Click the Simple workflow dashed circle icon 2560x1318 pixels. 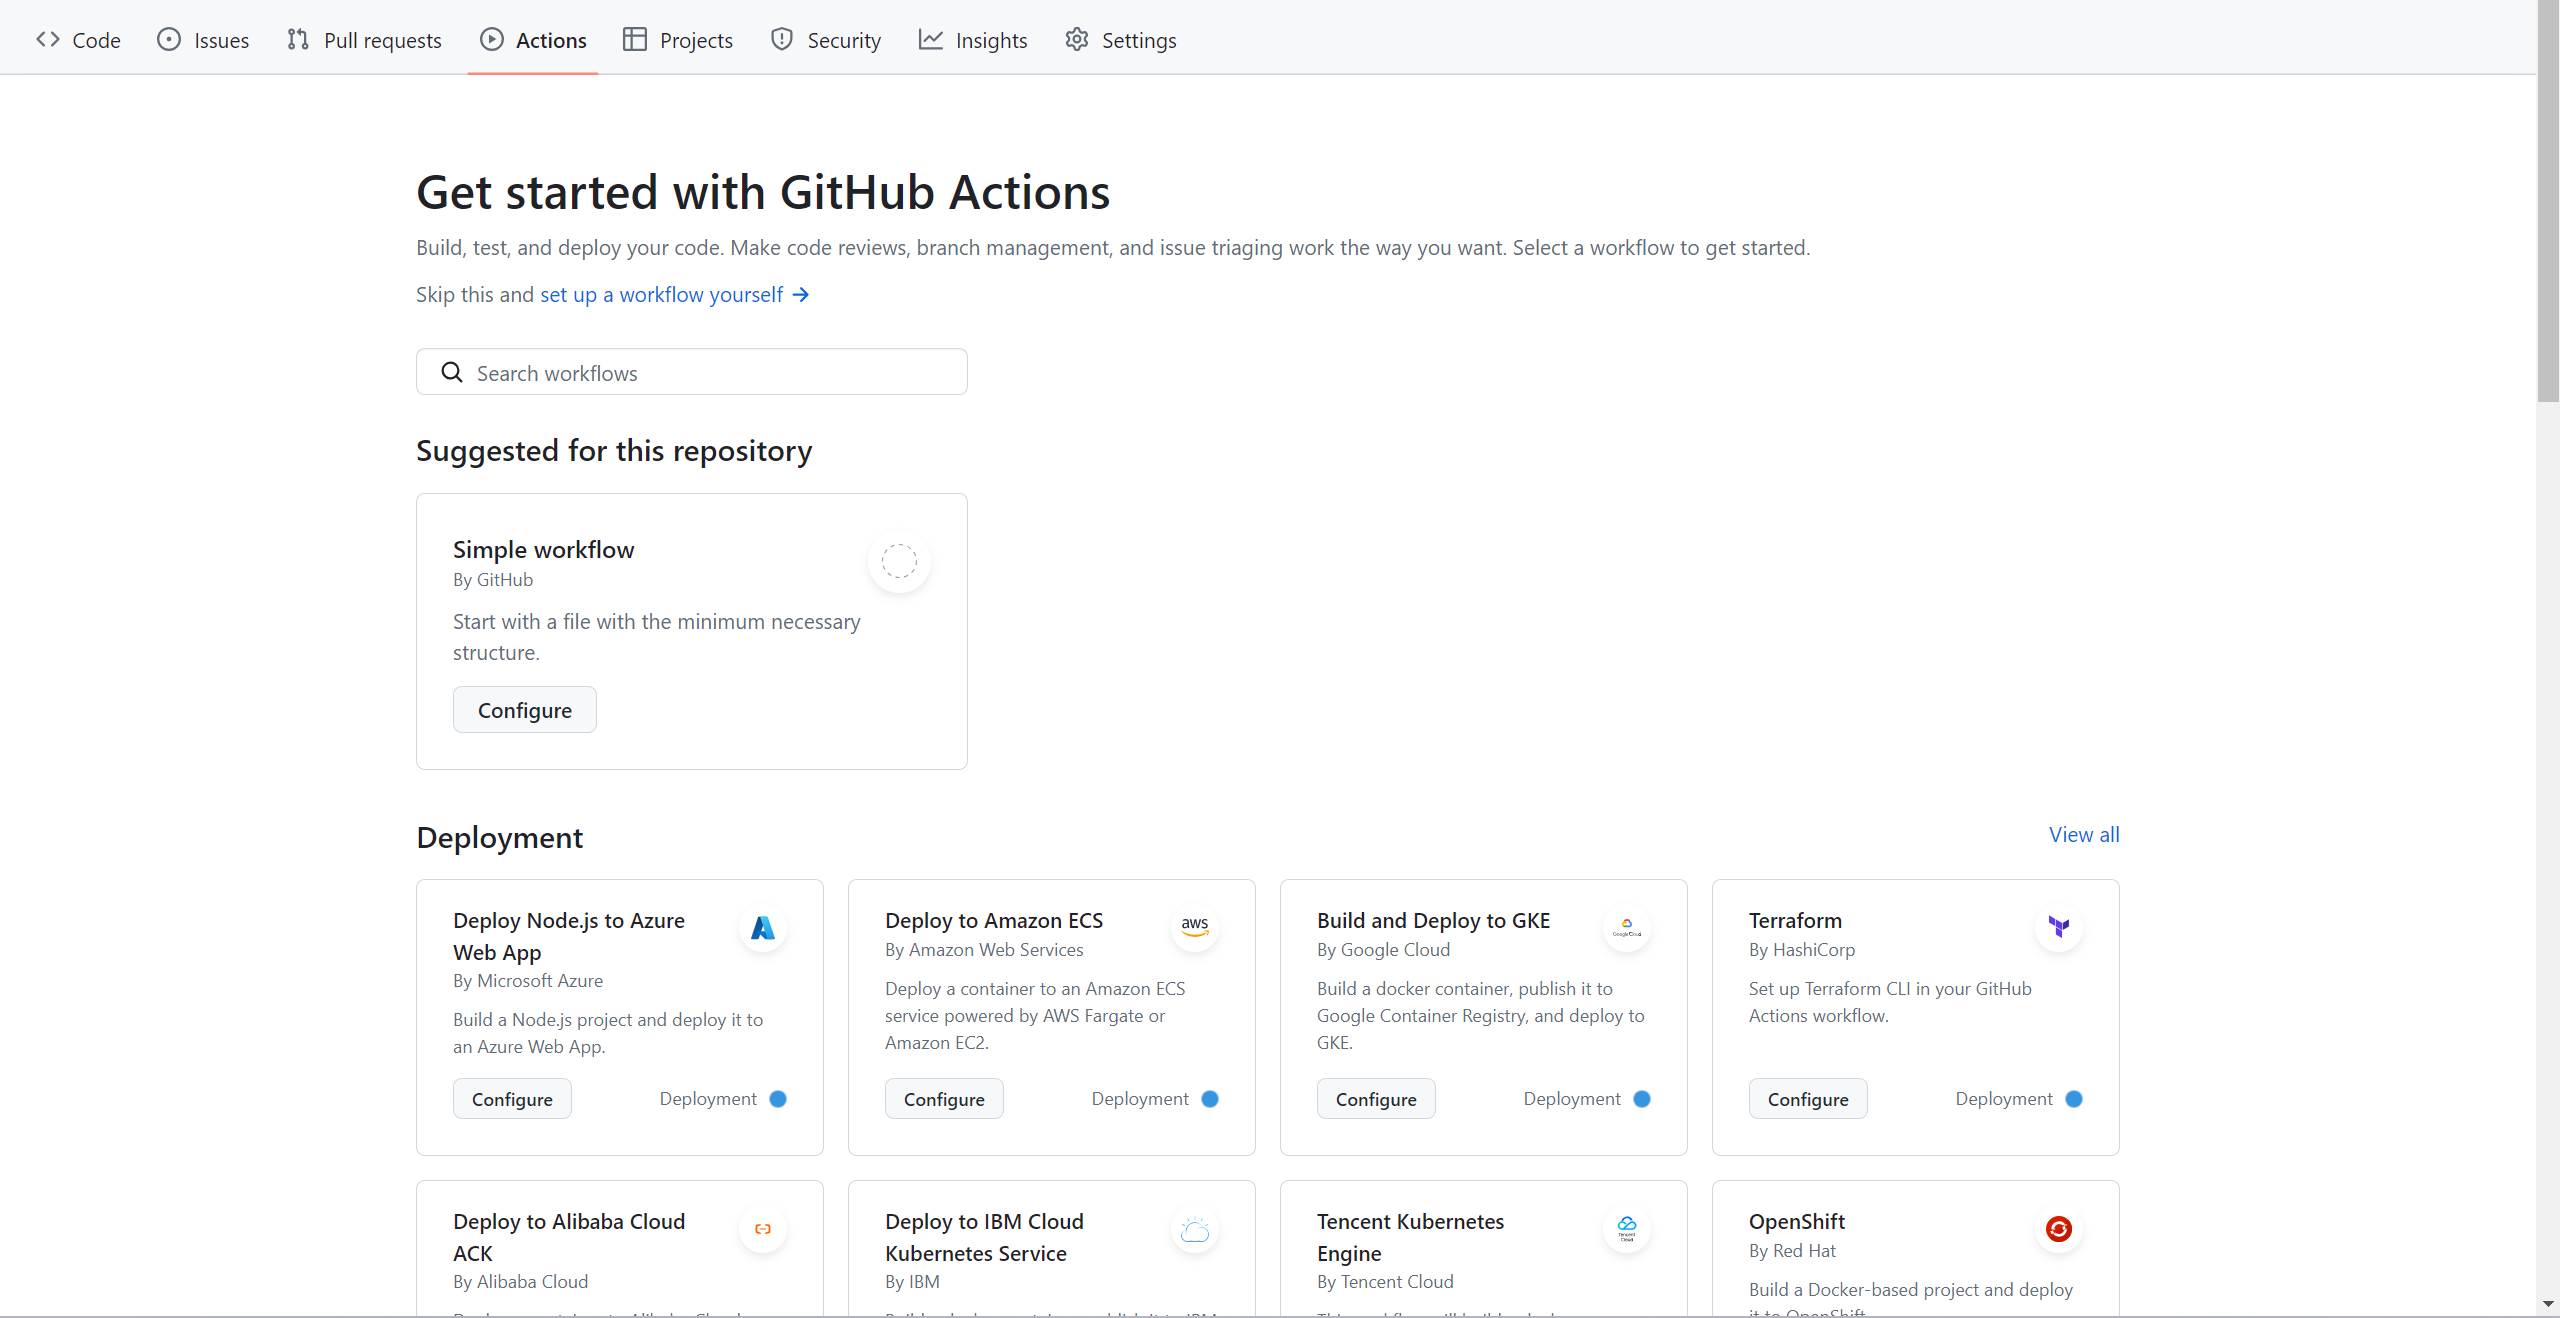(899, 561)
